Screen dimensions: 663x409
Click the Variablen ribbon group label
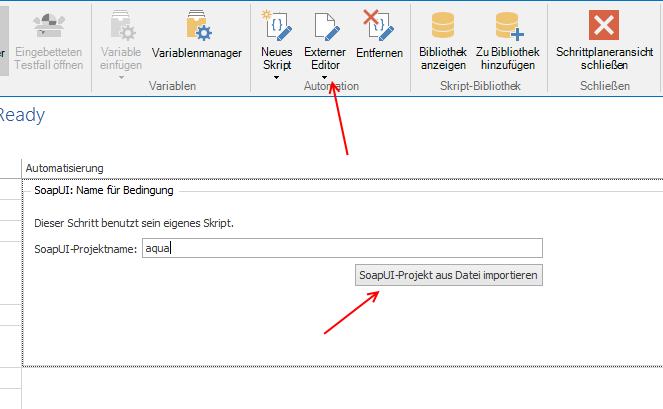point(172,87)
